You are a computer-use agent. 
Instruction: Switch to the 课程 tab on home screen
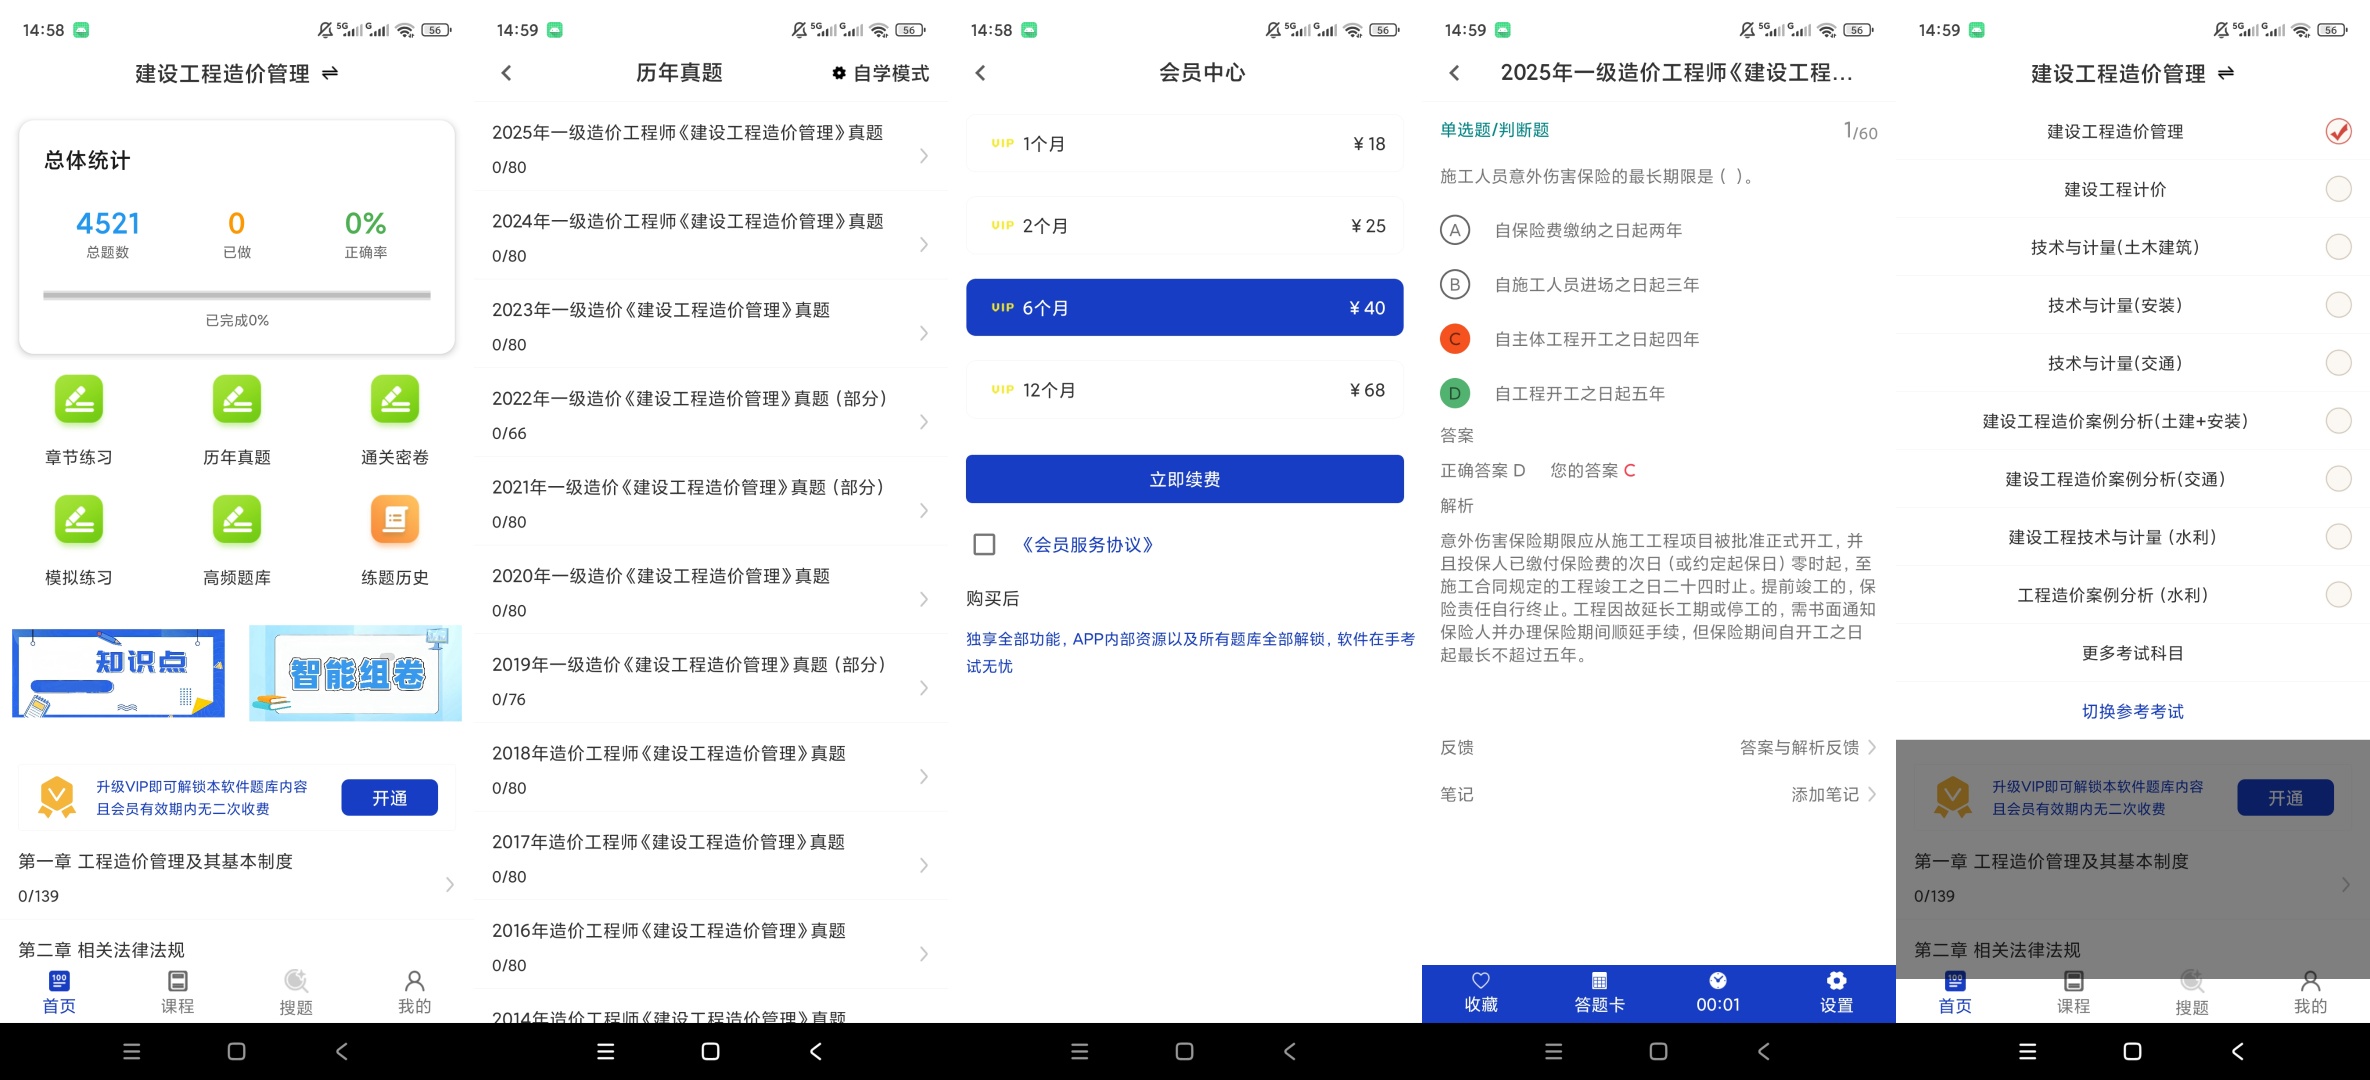click(x=178, y=992)
